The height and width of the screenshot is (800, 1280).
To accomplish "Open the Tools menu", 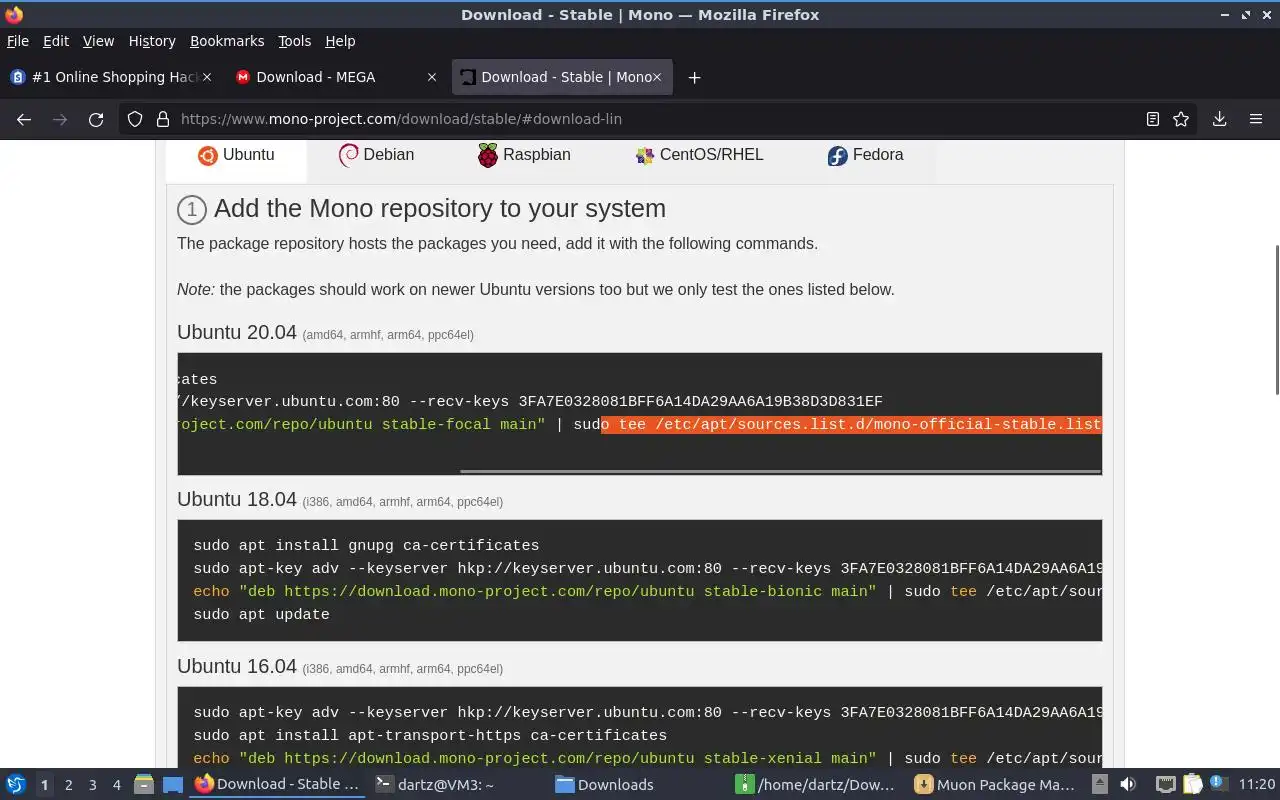I will [x=294, y=41].
